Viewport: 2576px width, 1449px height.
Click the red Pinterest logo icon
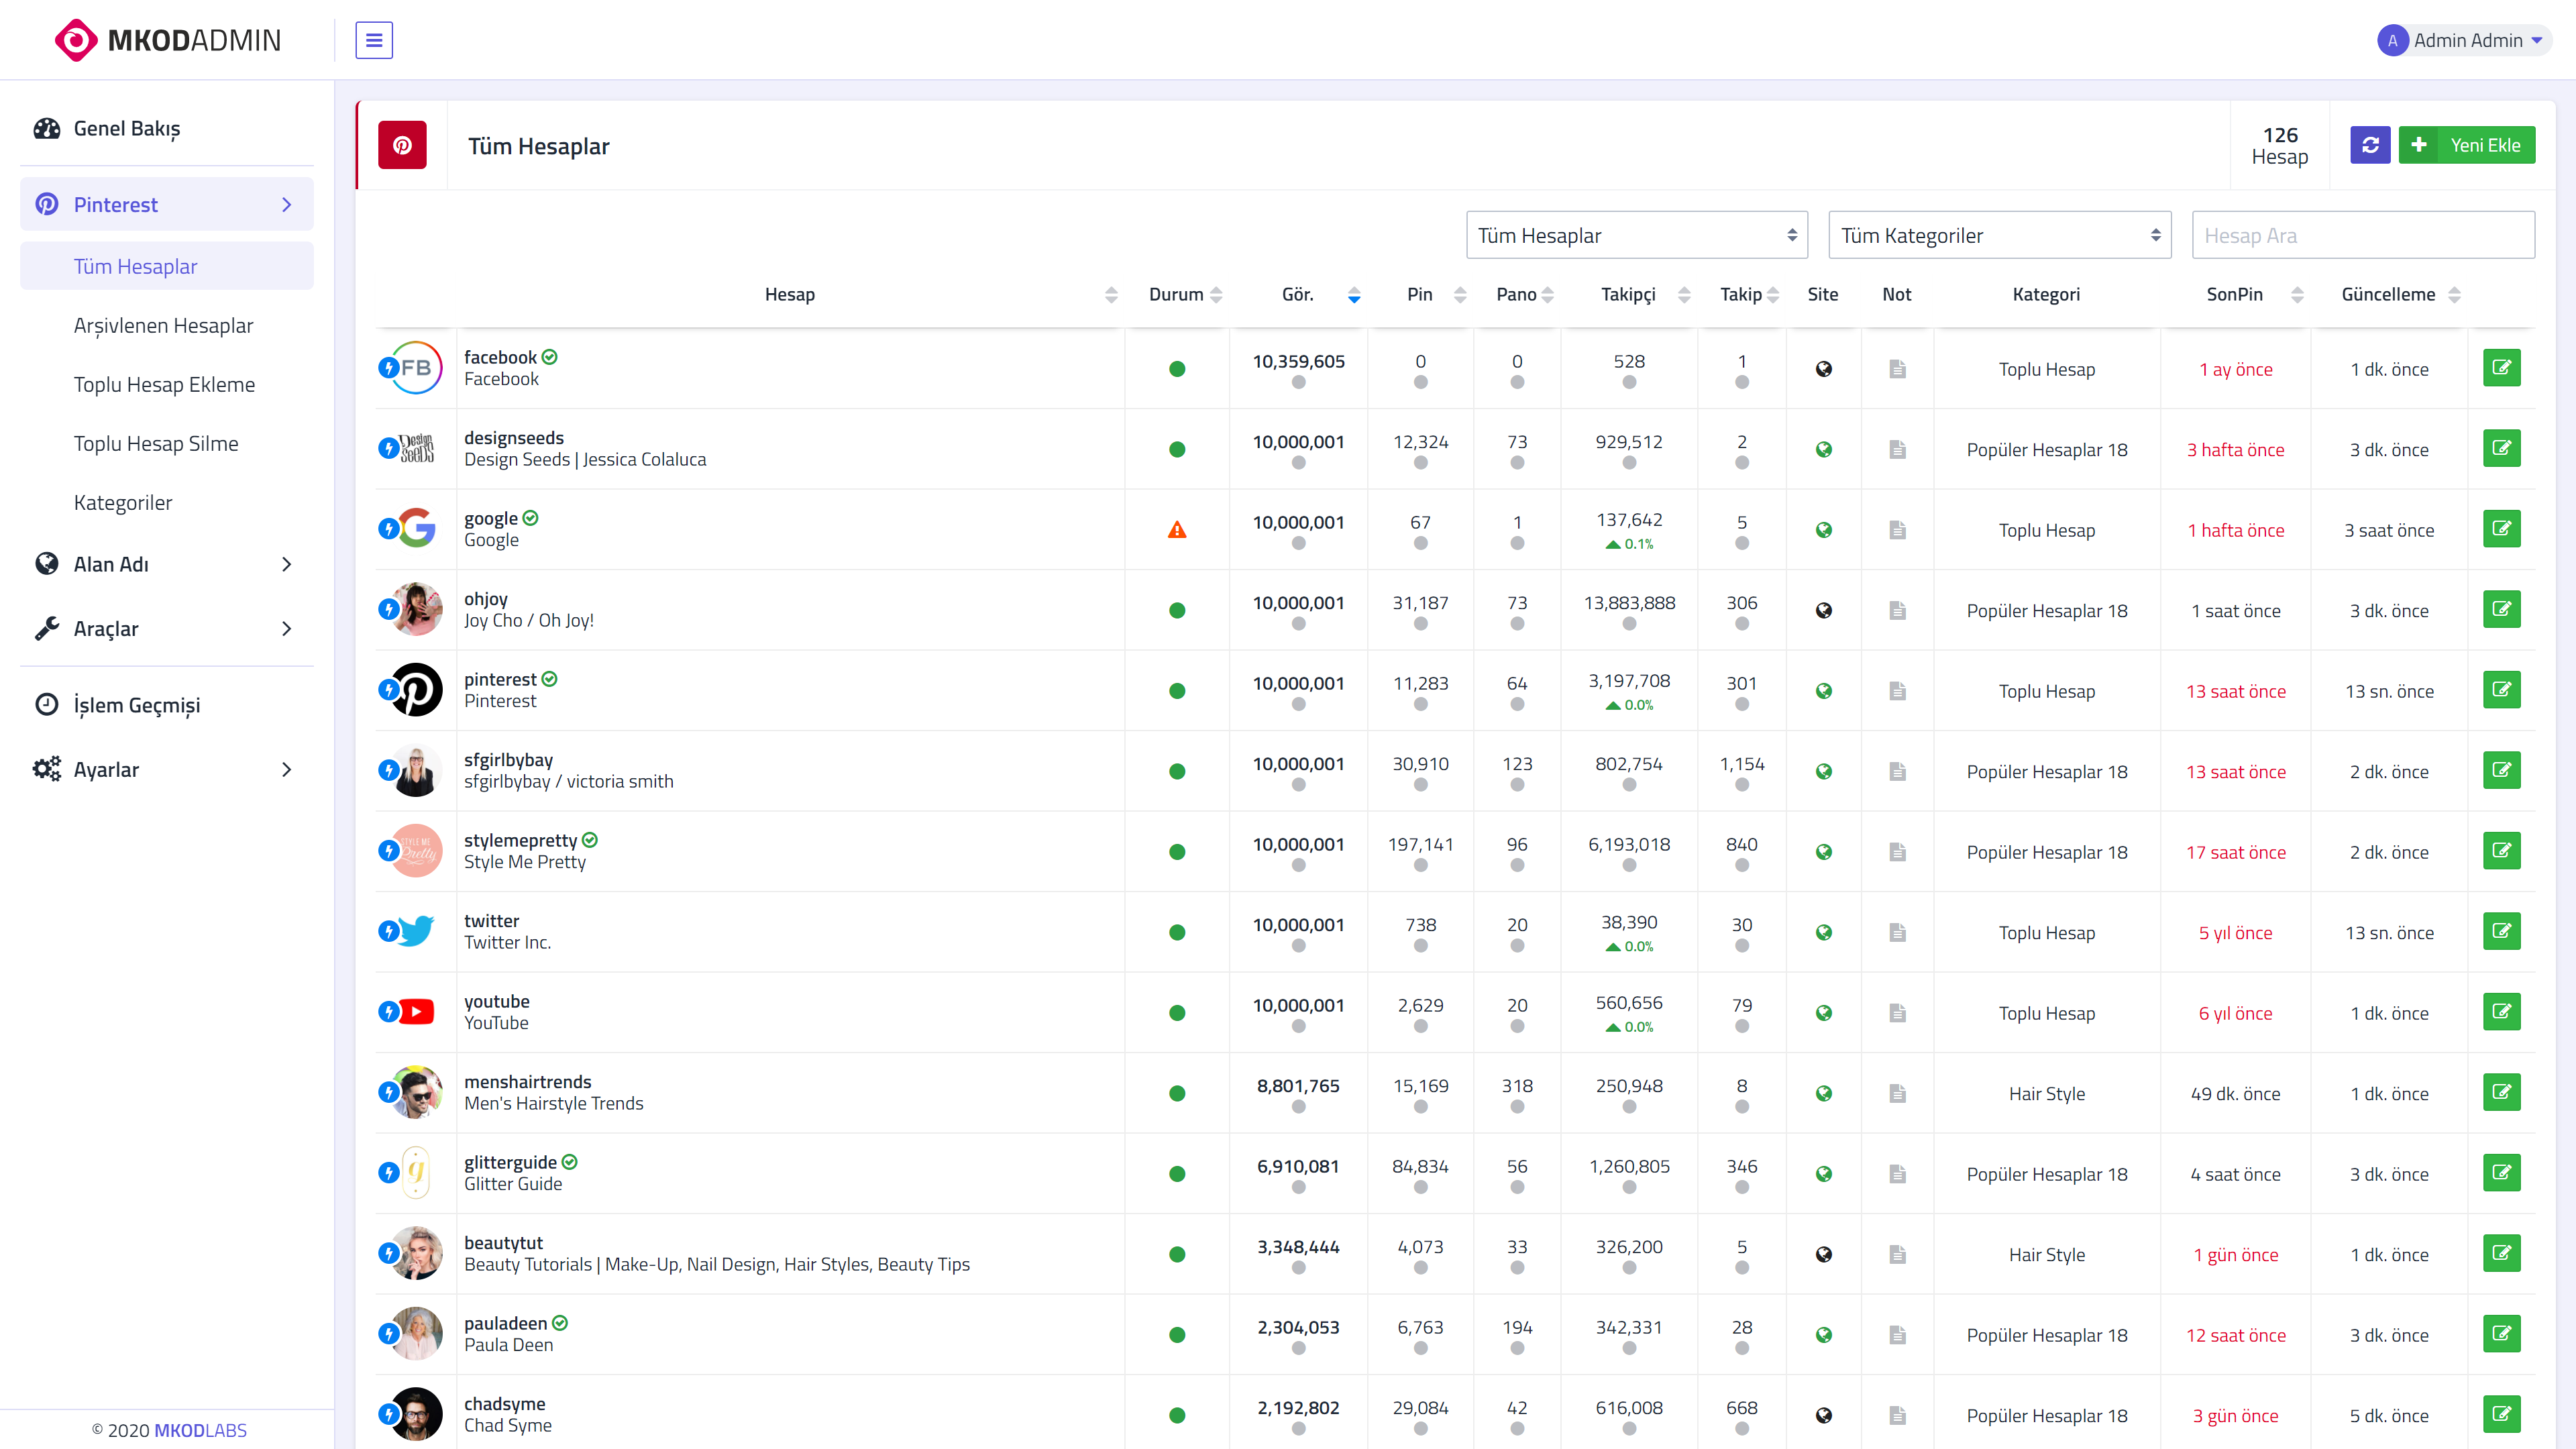coord(402,145)
